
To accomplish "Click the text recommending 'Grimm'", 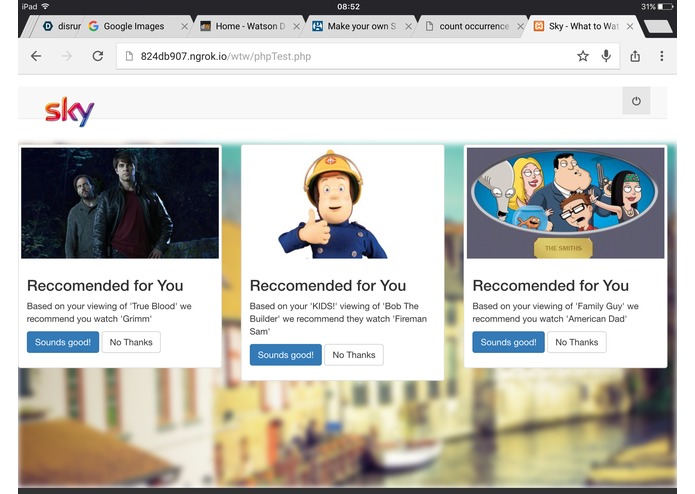I will (x=109, y=312).
